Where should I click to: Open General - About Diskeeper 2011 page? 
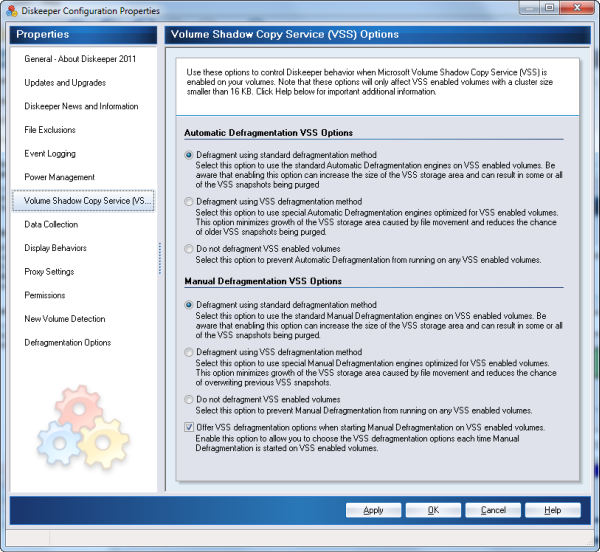click(x=80, y=59)
